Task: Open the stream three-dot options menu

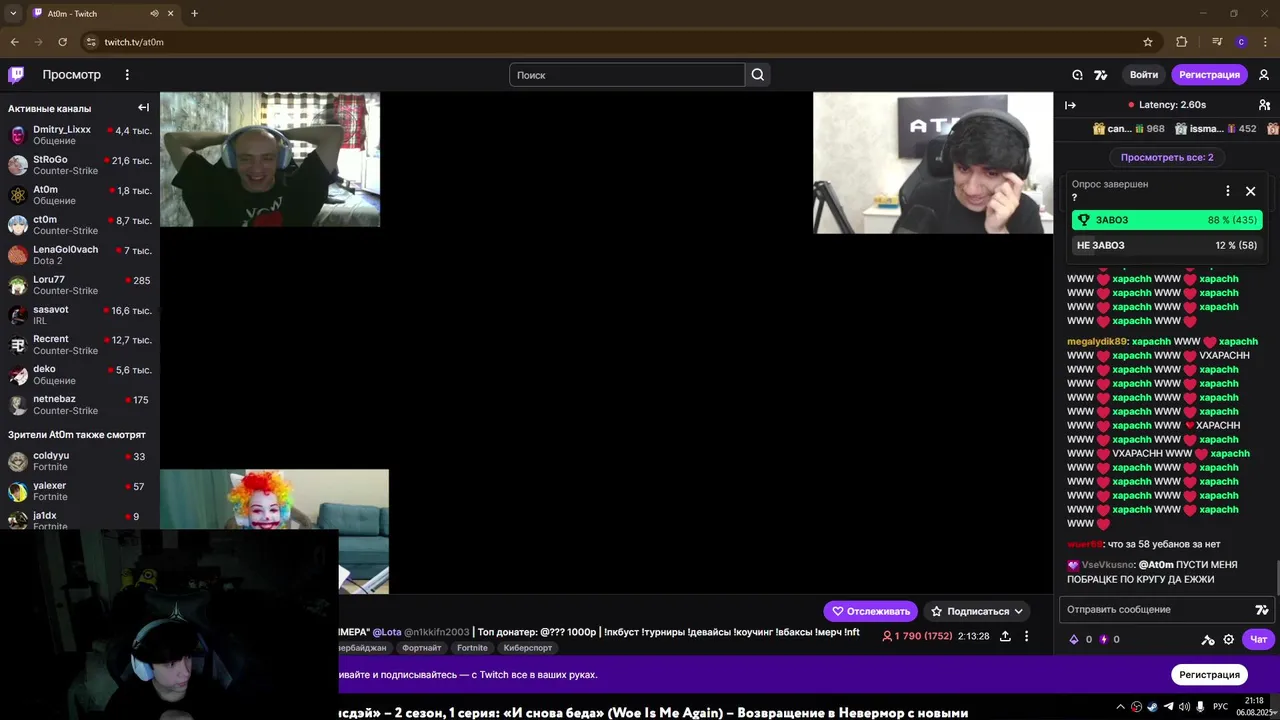Action: tap(1026, 636)
